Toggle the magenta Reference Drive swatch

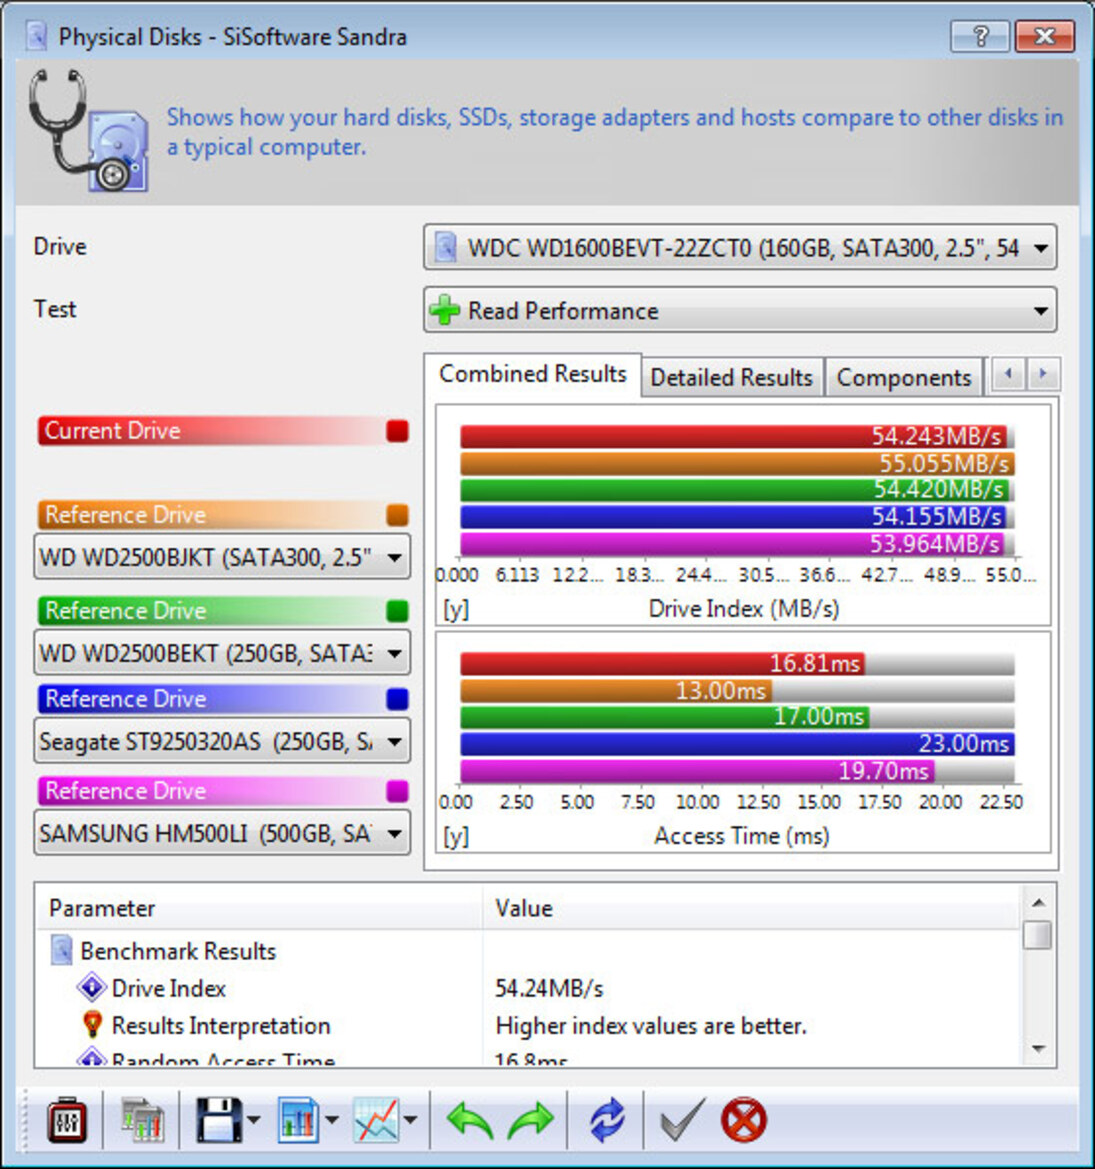[x=397, y=791]
